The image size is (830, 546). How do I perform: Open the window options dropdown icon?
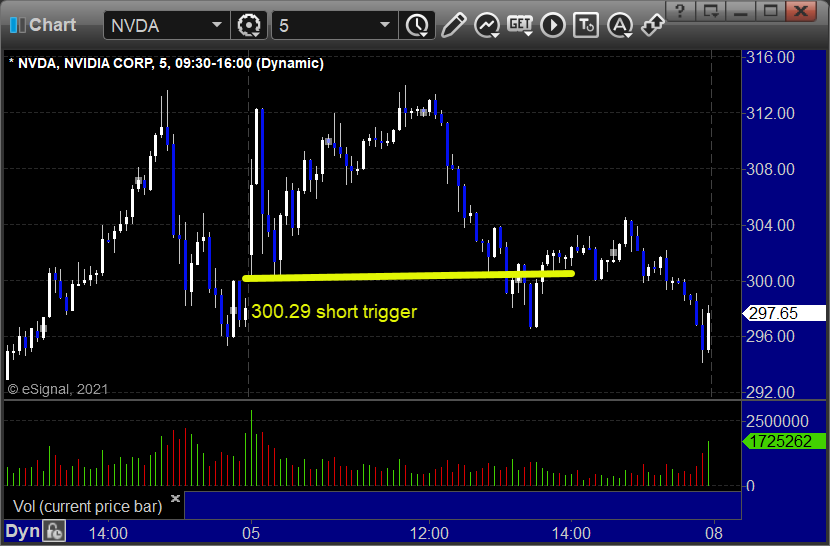click(x=710, y=11)
